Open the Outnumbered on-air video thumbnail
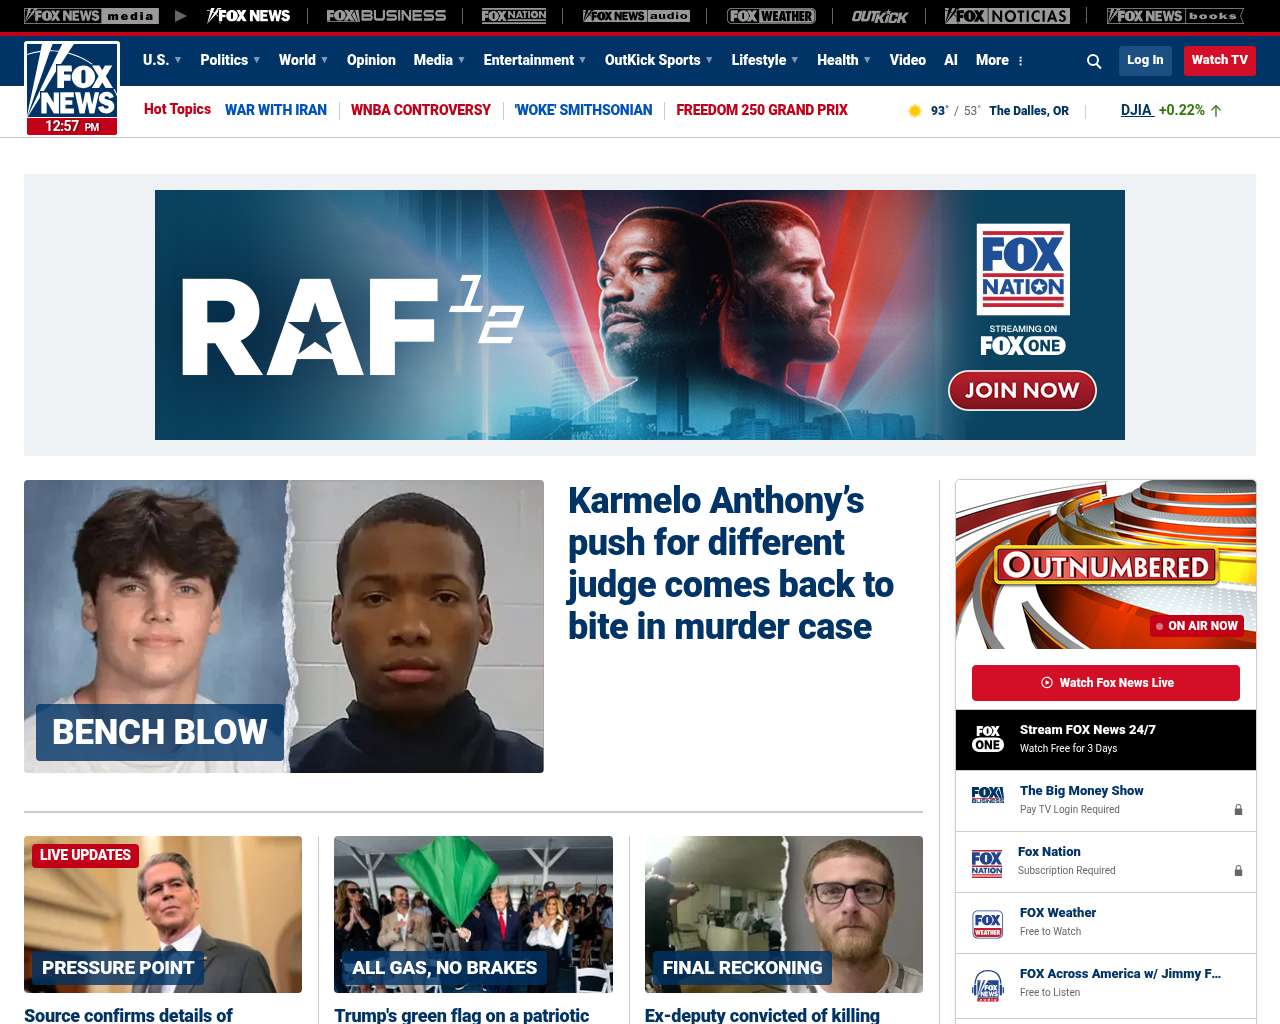 pos(1106,564)
